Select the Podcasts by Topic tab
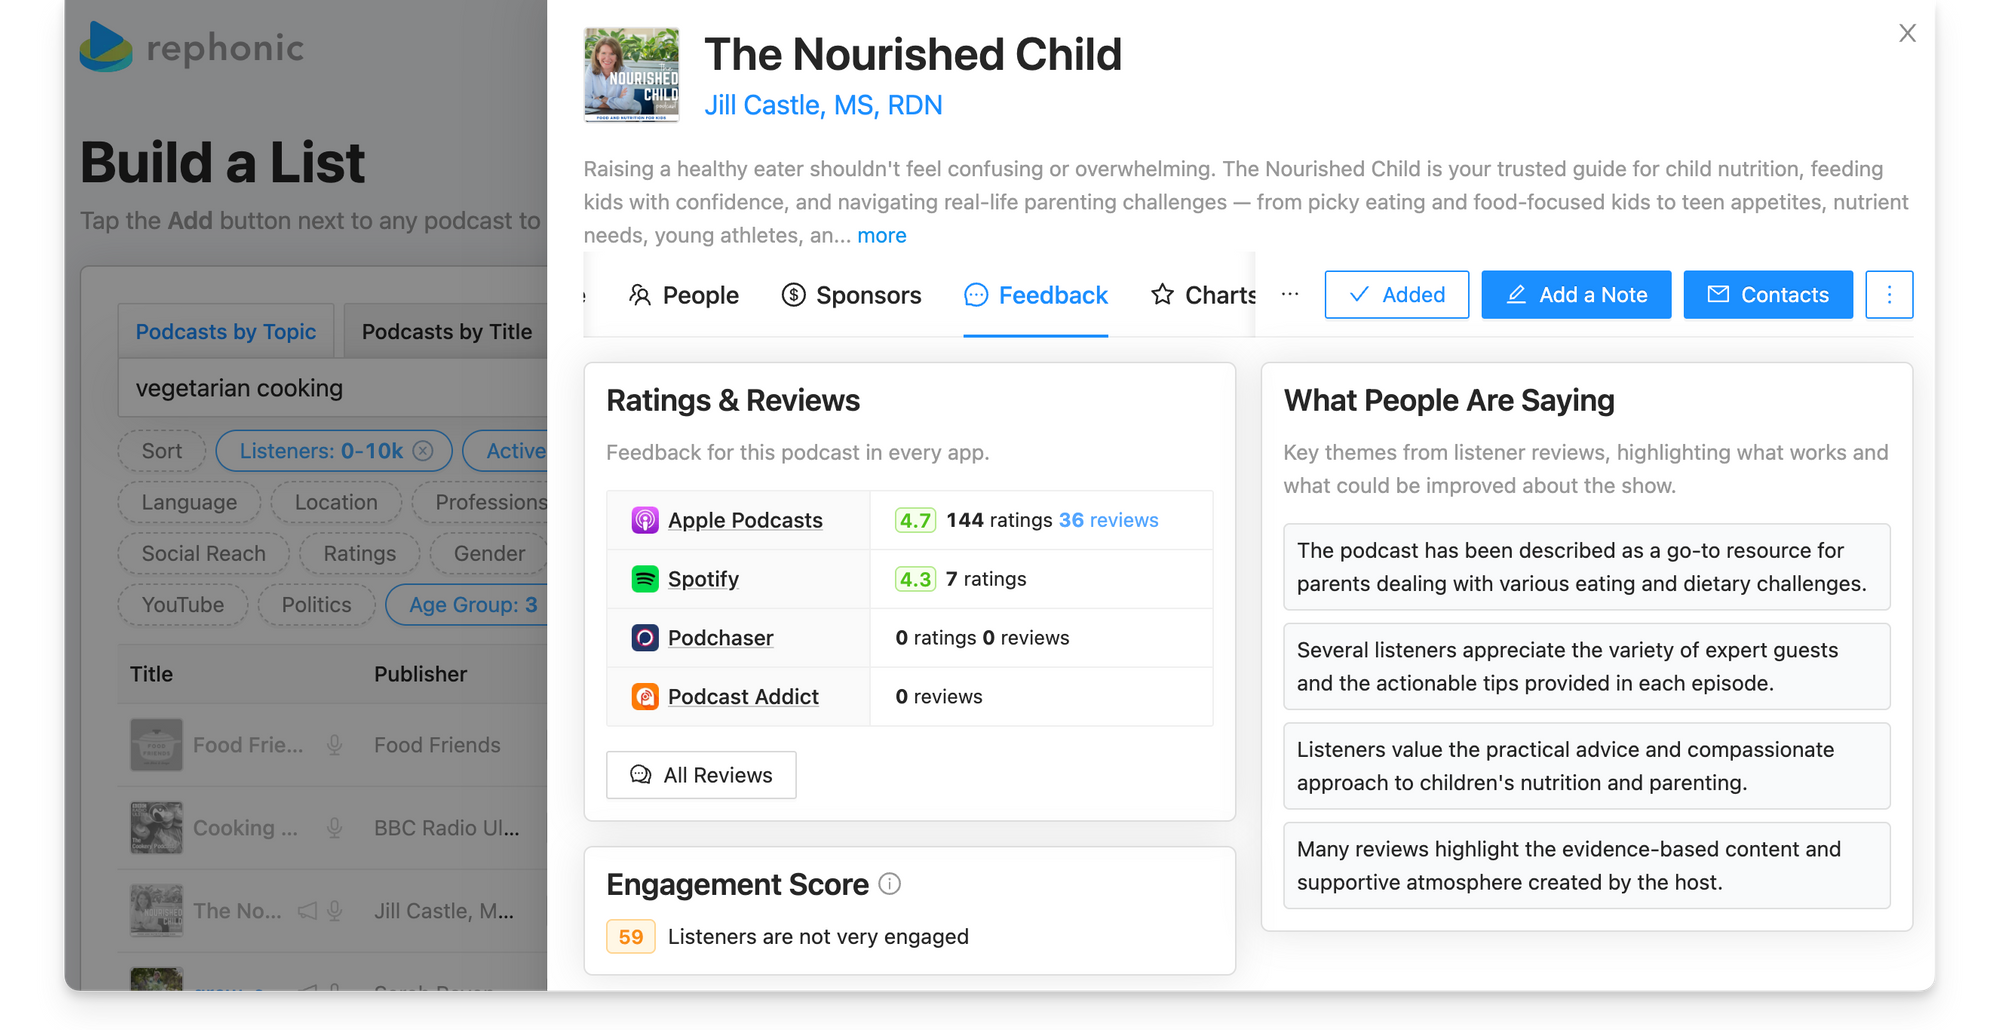This screenshot has width=2000, height=1030. coord(225,330)
